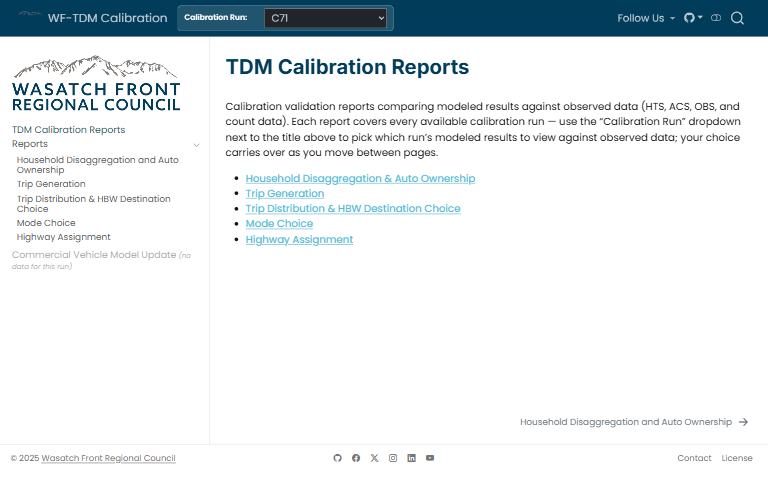Open the Follow Us menu
Image resolution: width=768 pixels, height=480 pixels.
click(646, 18)
